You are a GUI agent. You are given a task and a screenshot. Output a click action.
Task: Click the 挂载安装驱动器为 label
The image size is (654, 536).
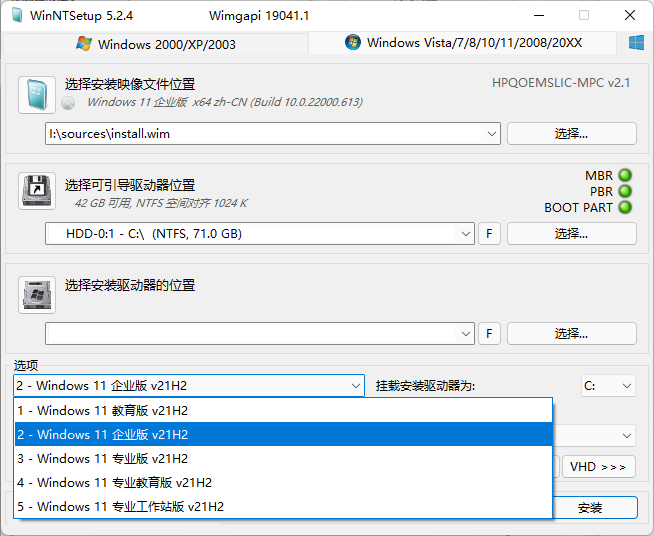[425, 386]
